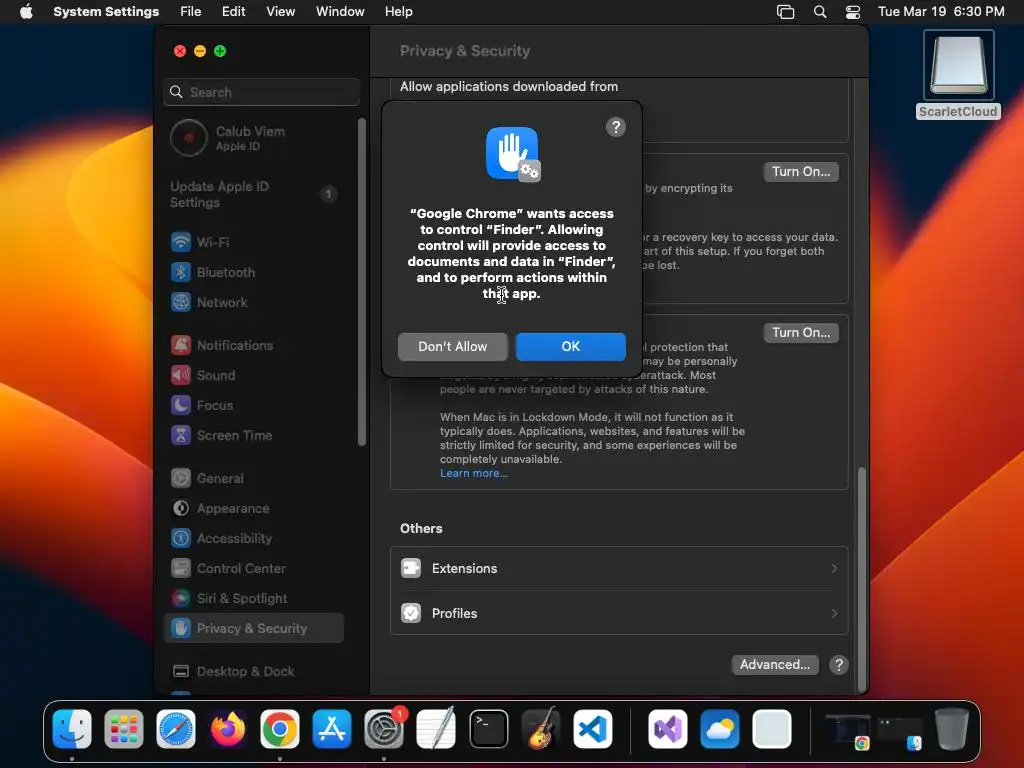Image resolution: width=1024 pixels, height=768 pixels.
Task: Open the Profiles row
Action: click(618, 613)
